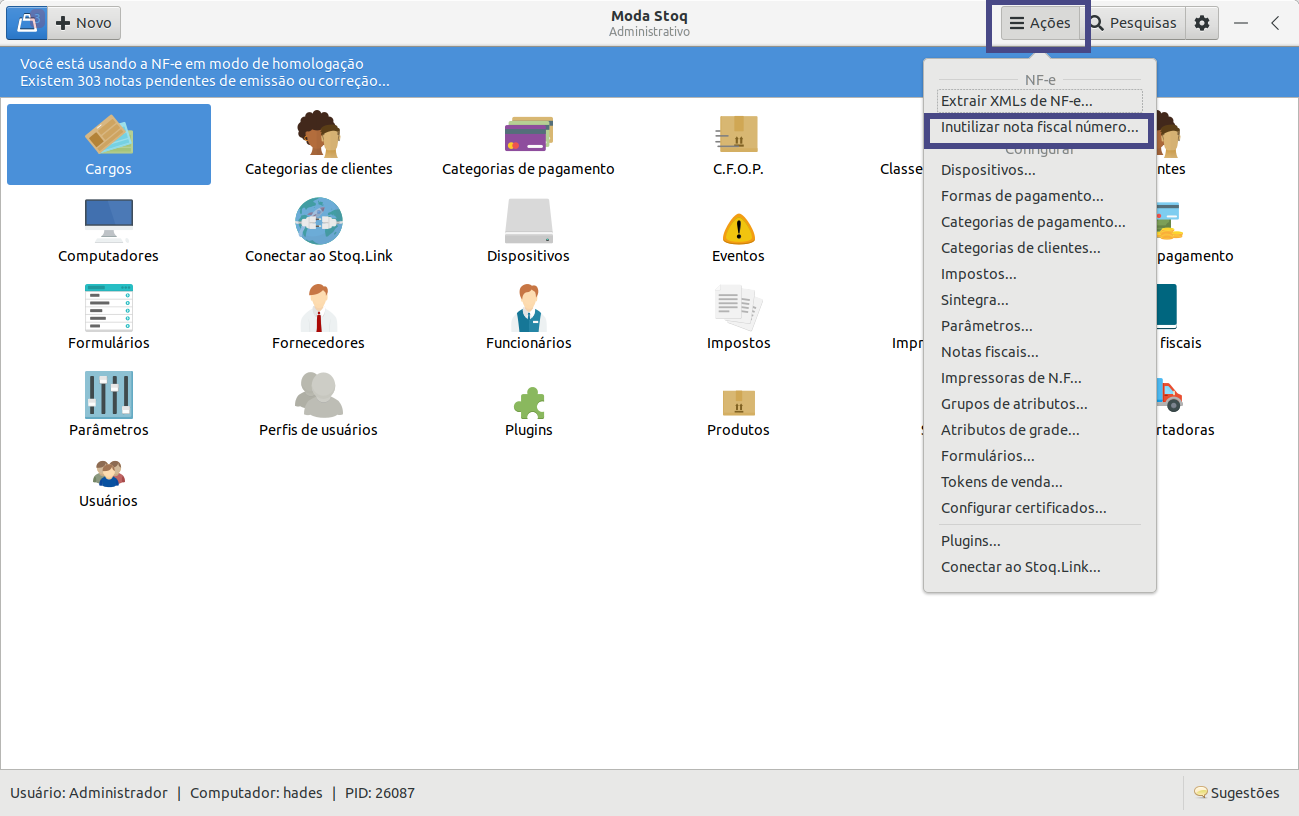1299x816 pixels.
Task: Click 'Existem 303 notas pendentes' message
Action: tap(205, 81)
